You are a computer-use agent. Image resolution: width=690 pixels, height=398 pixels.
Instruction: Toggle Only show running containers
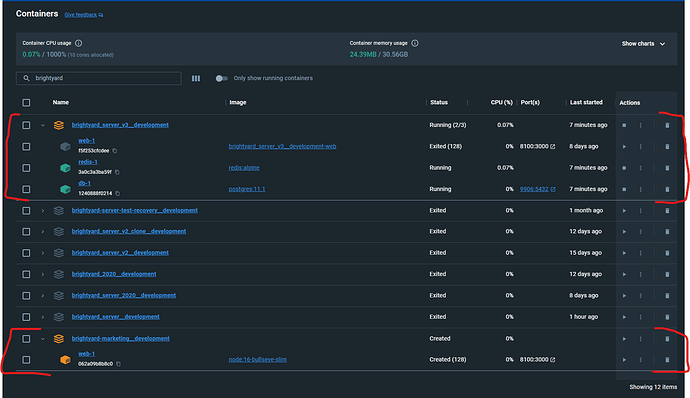pos(221,78)
